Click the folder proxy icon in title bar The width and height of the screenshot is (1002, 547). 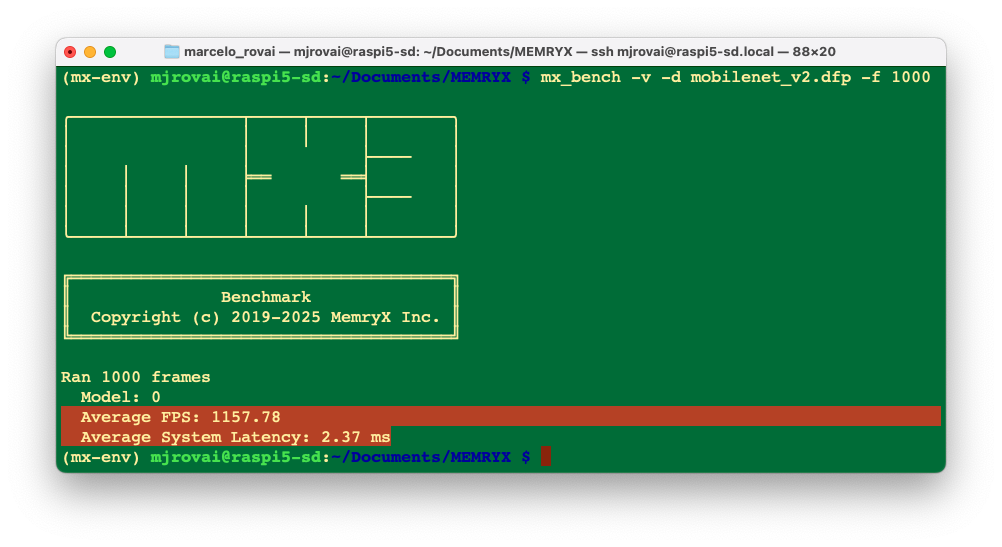pos(171,52)
